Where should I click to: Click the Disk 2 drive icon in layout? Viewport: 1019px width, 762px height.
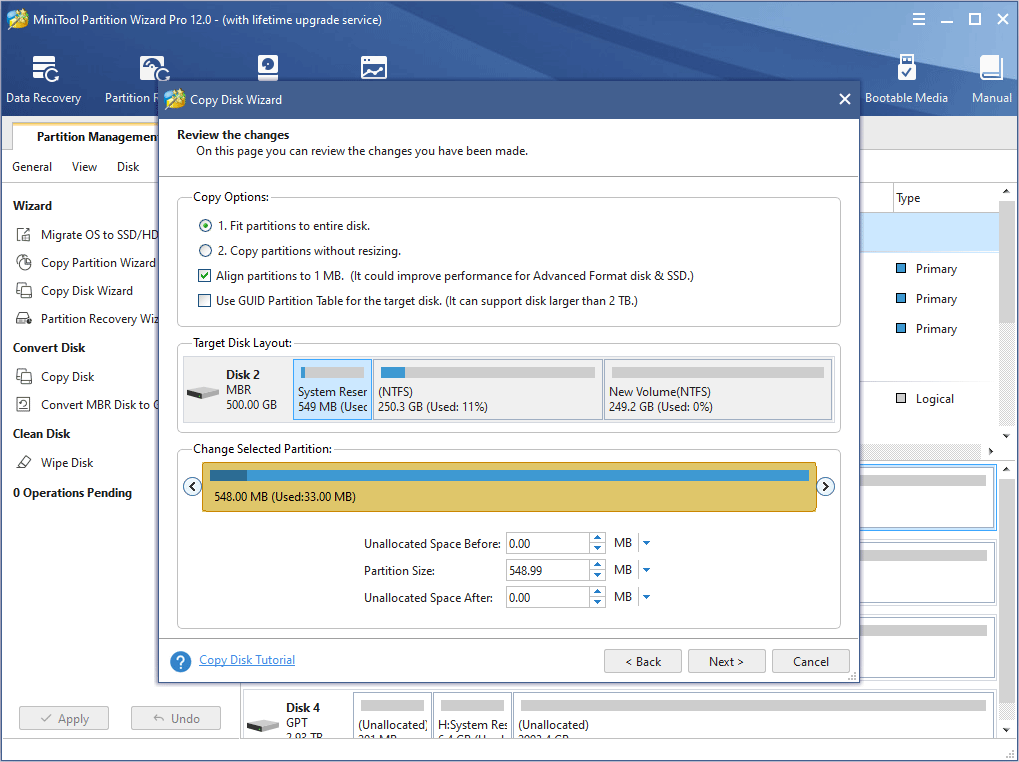[203, 392]
